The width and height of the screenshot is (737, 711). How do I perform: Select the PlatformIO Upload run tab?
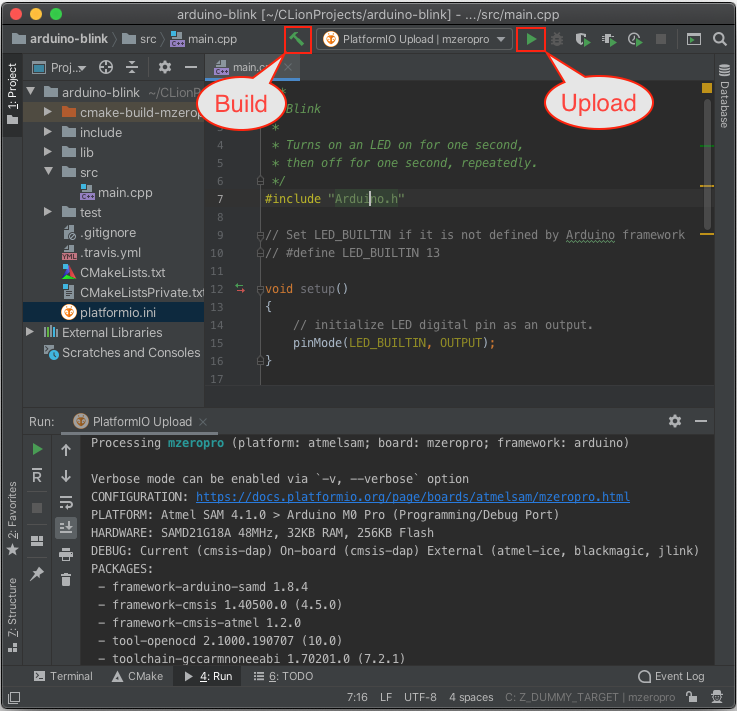pyautogui.click(x=140, y=422)
